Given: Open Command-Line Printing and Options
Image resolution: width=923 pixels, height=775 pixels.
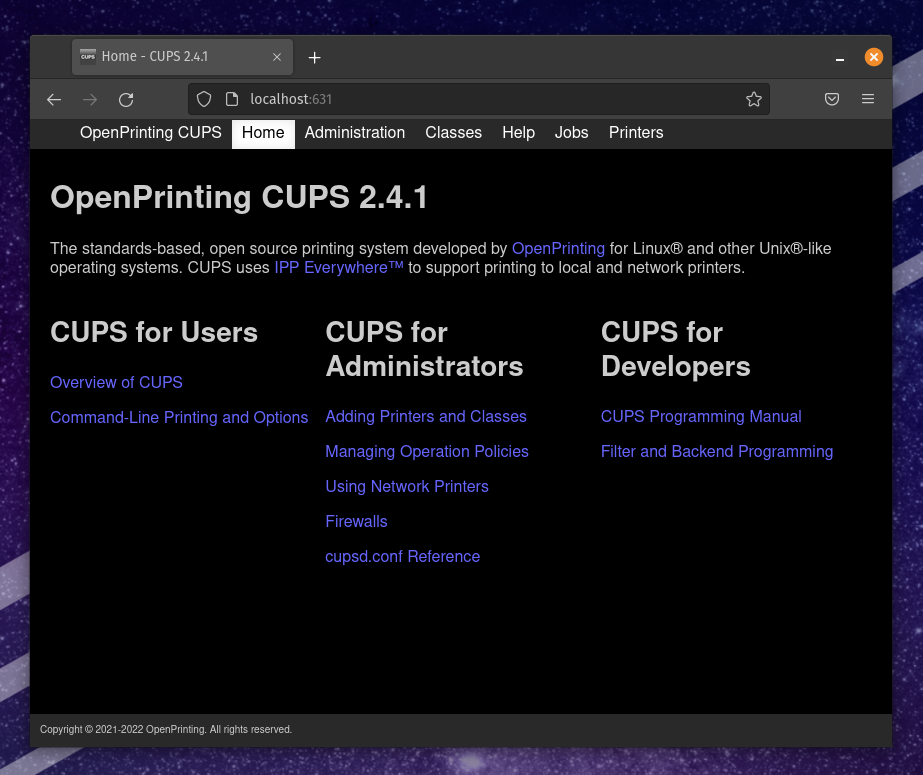Looking at the screenshot, I should coord(179,417).
